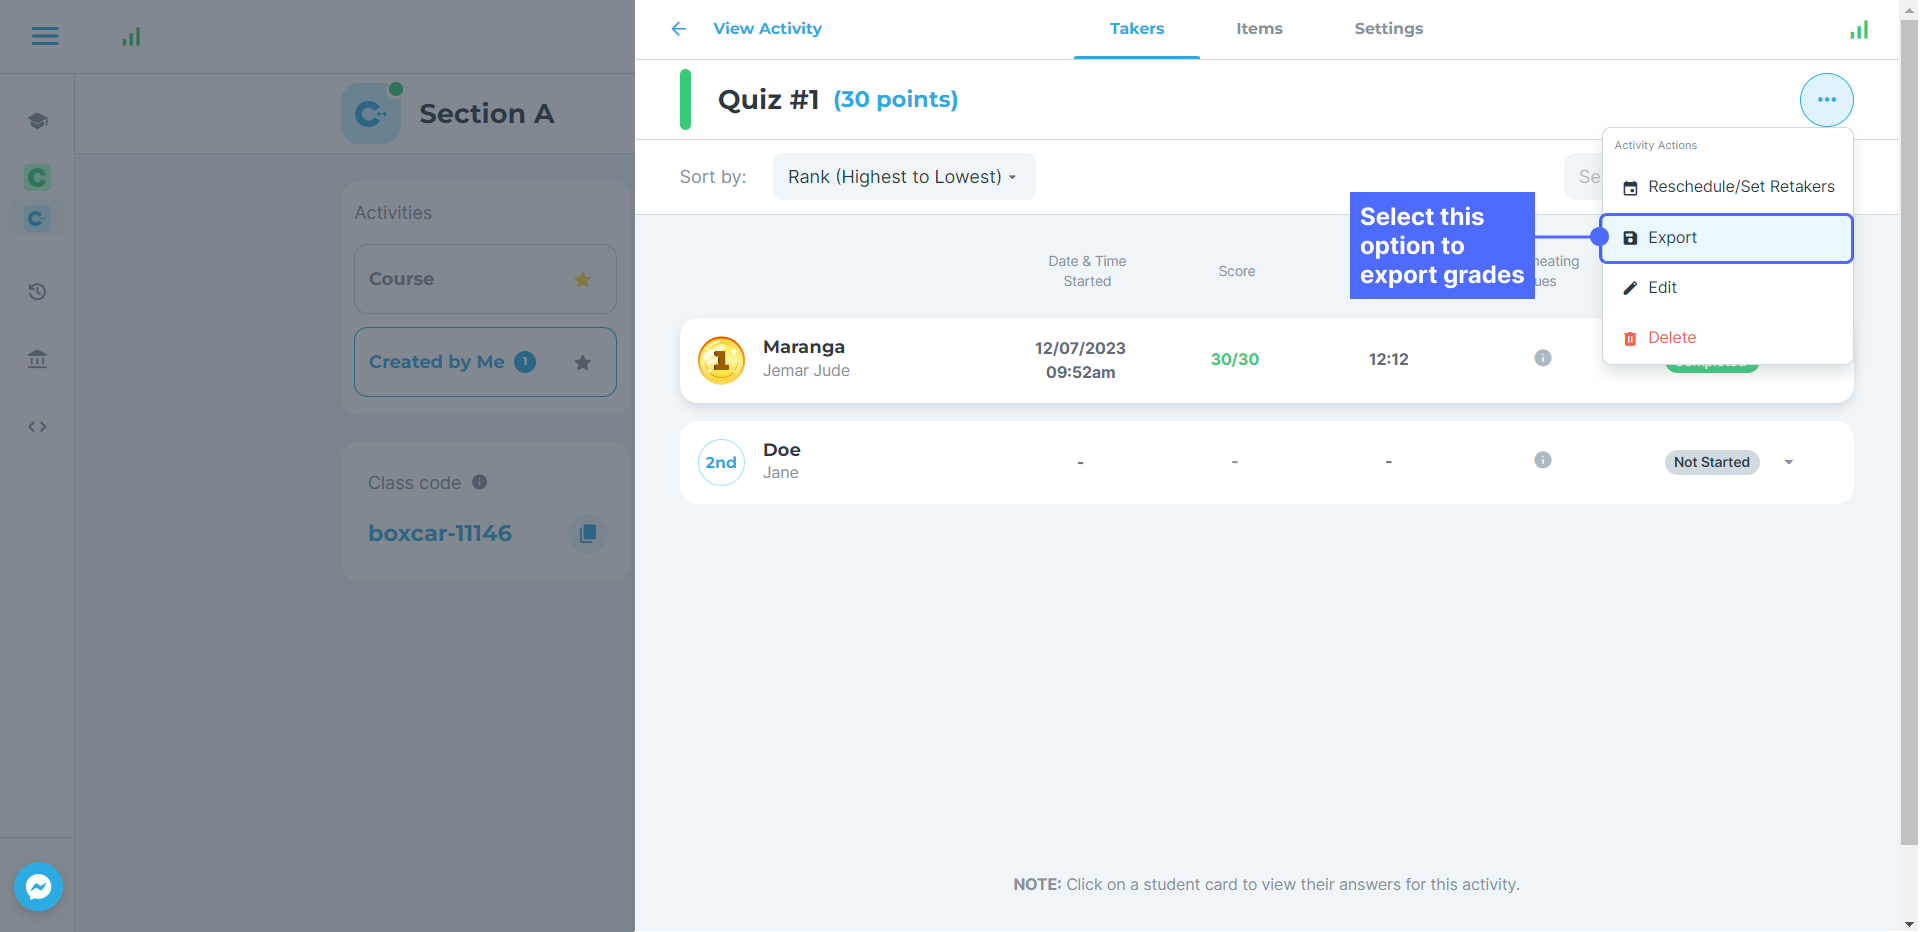Screen dimensions: 1920x932
Task: Click the info icon in Maranga's row
Action: 1543,358
